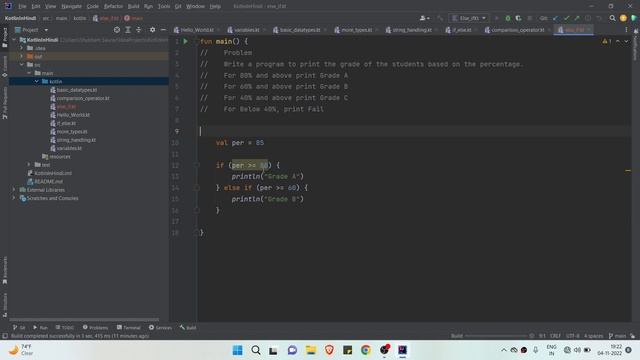Expand the out folder
Viewport: 640px width, 360px height.
(22, 56)
